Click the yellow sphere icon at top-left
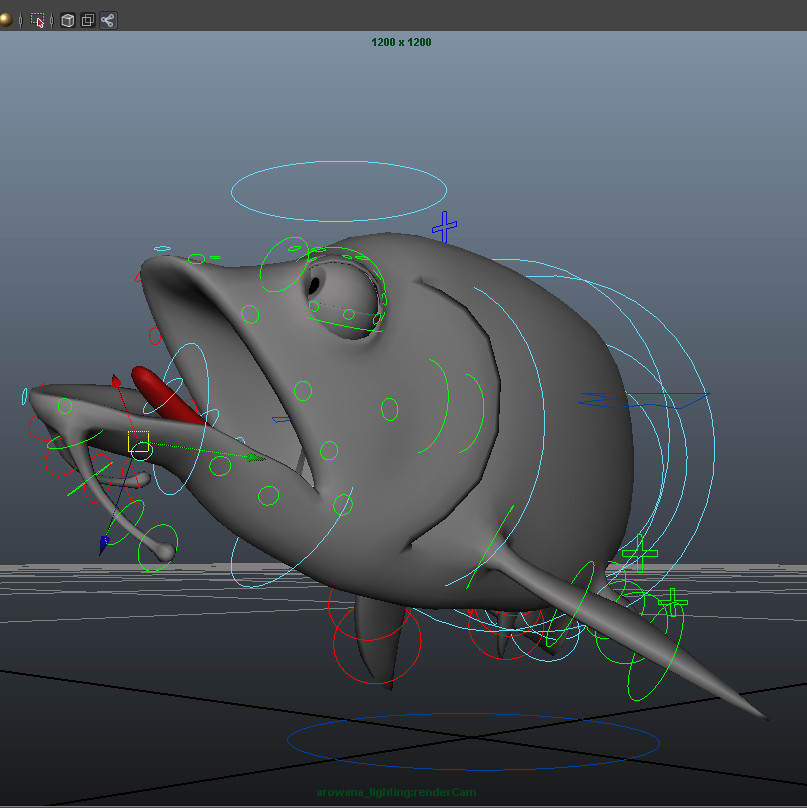The image size is (807, 808). click(5, 20)
